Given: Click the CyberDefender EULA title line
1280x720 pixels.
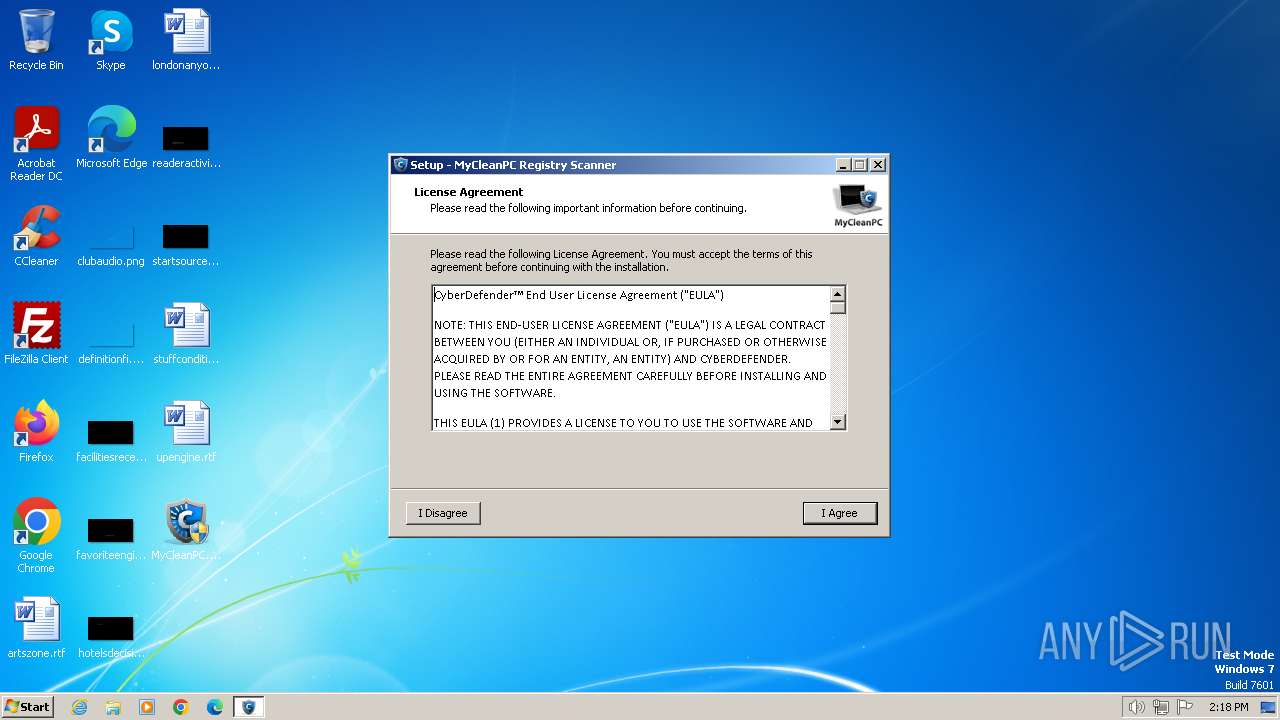Looking at the screenshot, I should (x=579, y=295).
